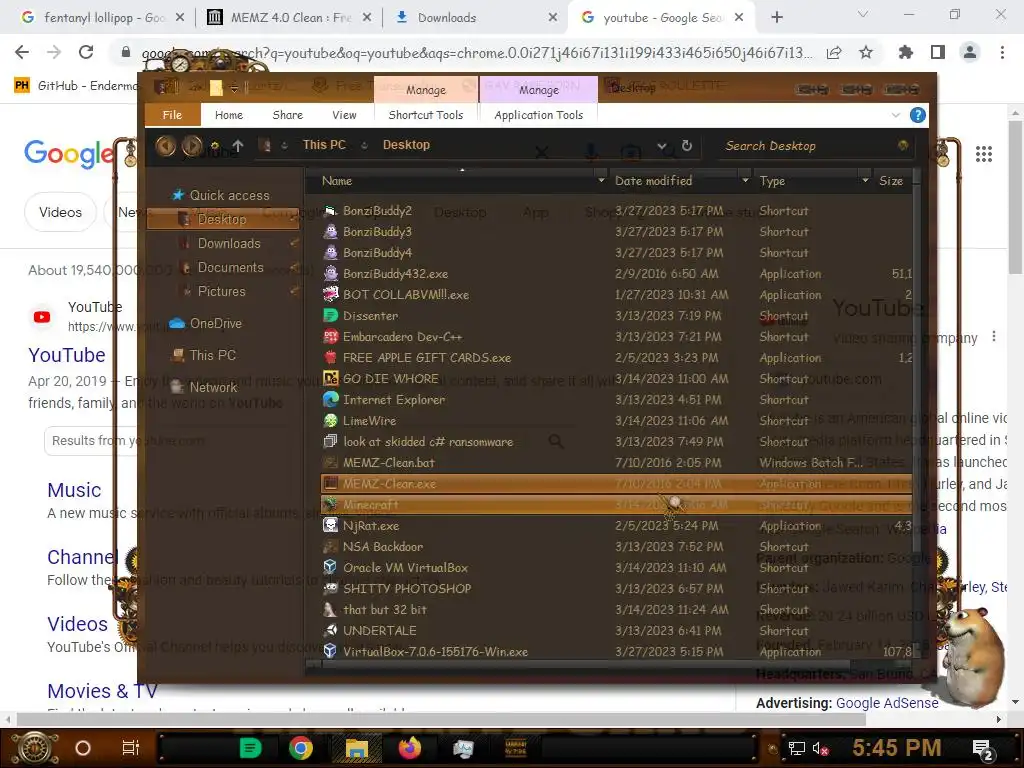Expand This PC breadcrumb chevron in address bar
Image resolution: width=1024 pixels, height=768 pixels.
click(x=364, y=145)
